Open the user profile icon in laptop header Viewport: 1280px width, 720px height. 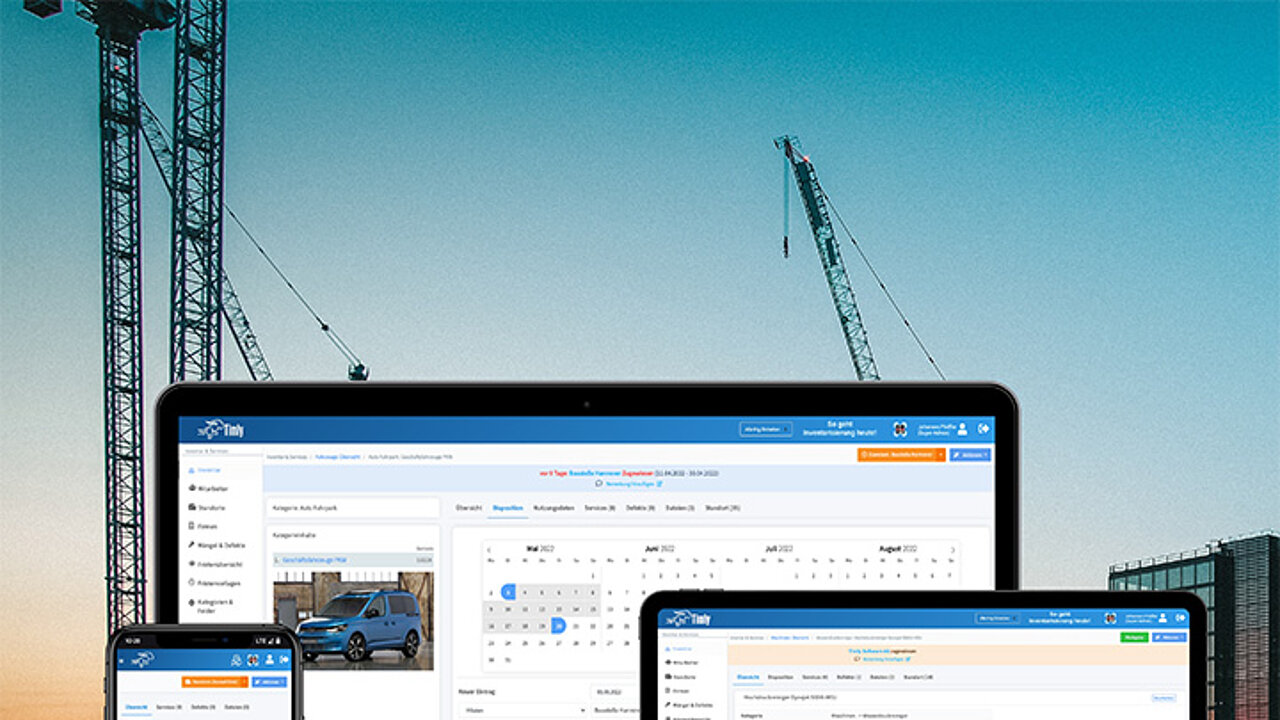coord(962,428)
